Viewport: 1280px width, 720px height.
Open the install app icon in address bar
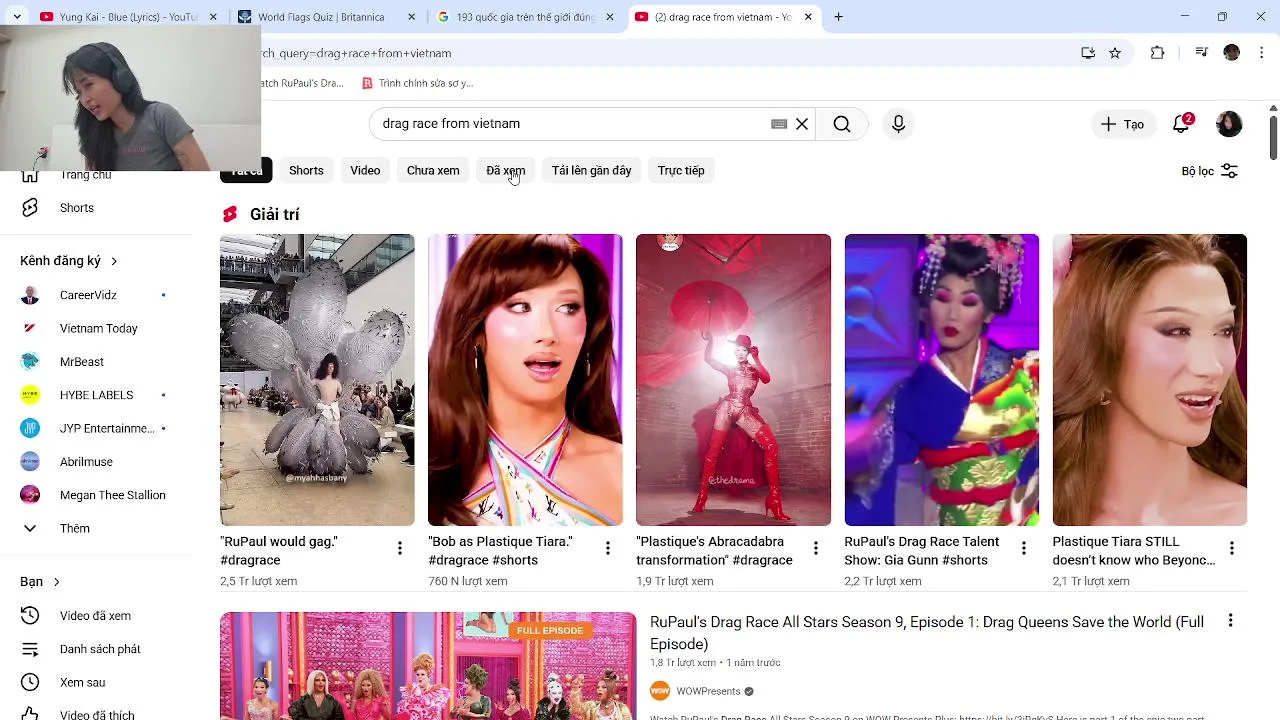[x=1088, y=53]
